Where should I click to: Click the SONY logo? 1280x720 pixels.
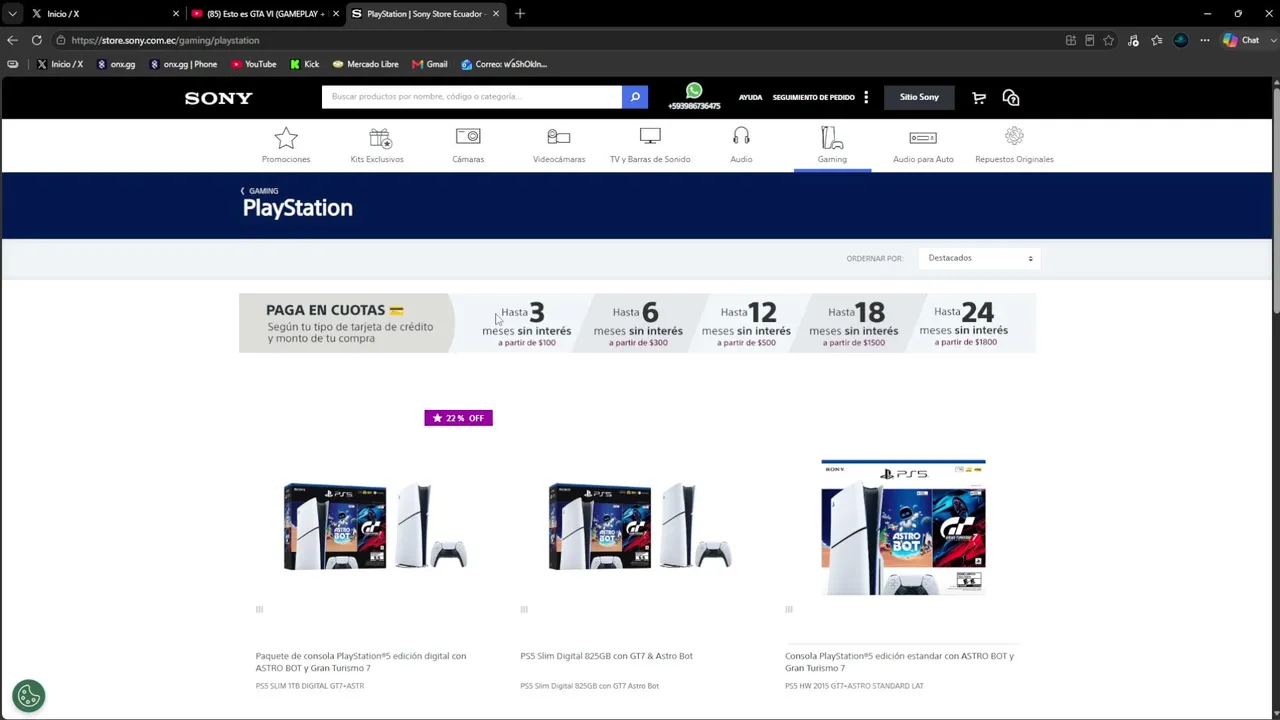tap(218, 98)
